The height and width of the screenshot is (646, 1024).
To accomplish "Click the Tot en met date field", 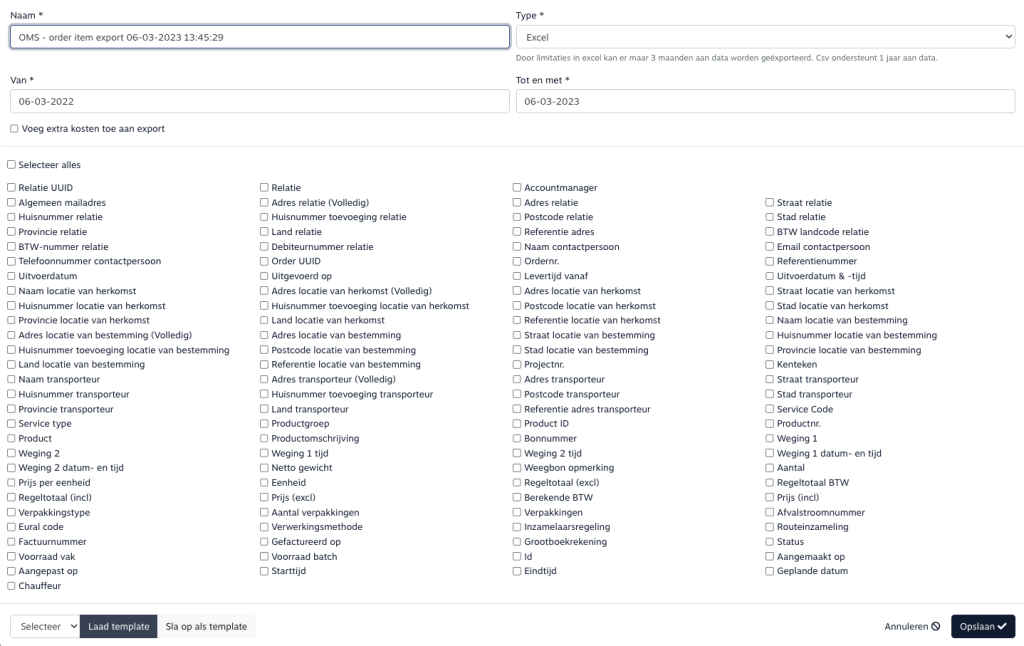I will [x=765, y=102].
